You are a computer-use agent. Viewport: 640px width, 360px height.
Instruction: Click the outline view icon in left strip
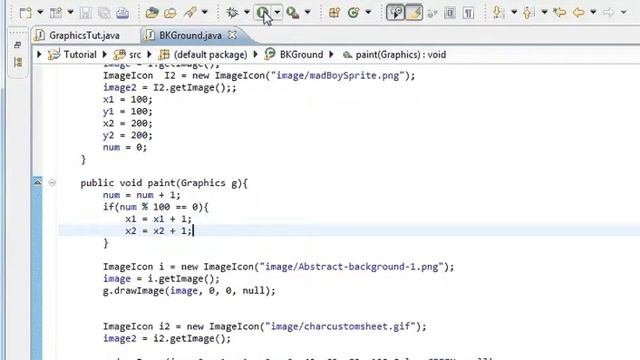click(18, 62)
